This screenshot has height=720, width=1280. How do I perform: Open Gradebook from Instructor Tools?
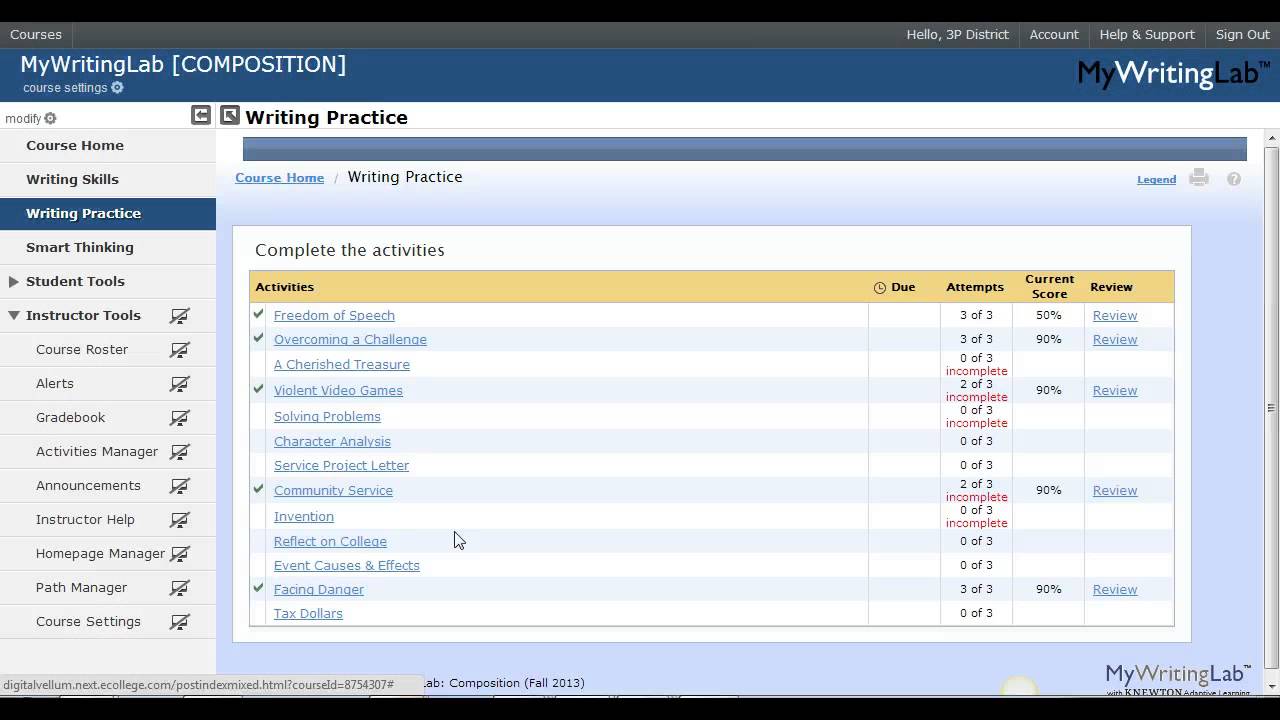tap(70, 417)
